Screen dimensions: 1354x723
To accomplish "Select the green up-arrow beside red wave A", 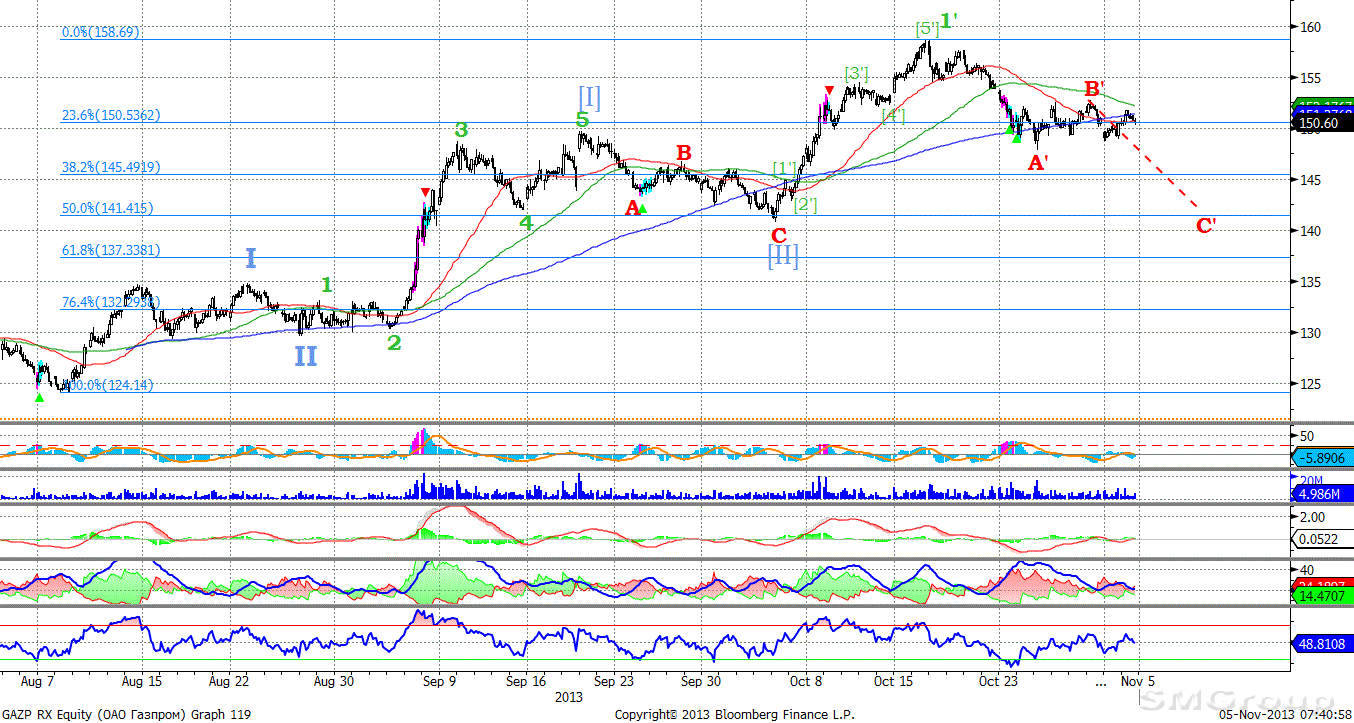I will point(643,209).
